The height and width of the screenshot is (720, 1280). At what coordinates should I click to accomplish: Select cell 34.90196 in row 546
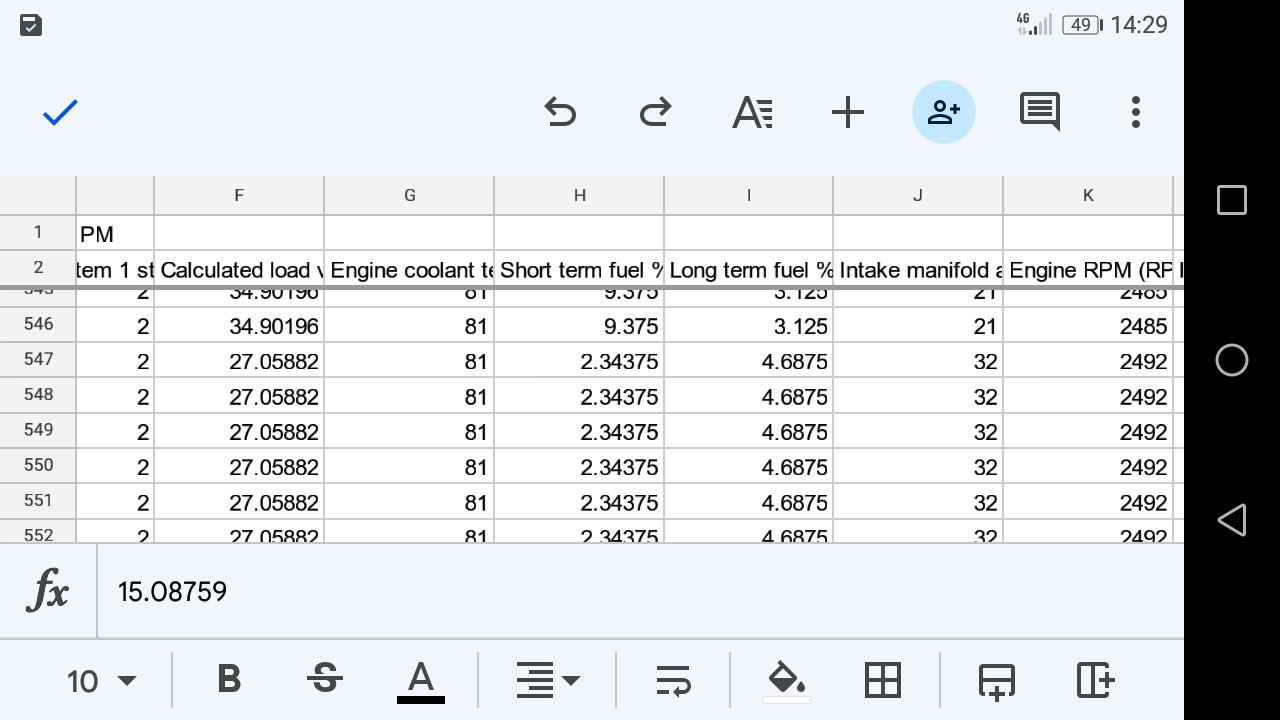pyautogui.click(x=239, y=325)
